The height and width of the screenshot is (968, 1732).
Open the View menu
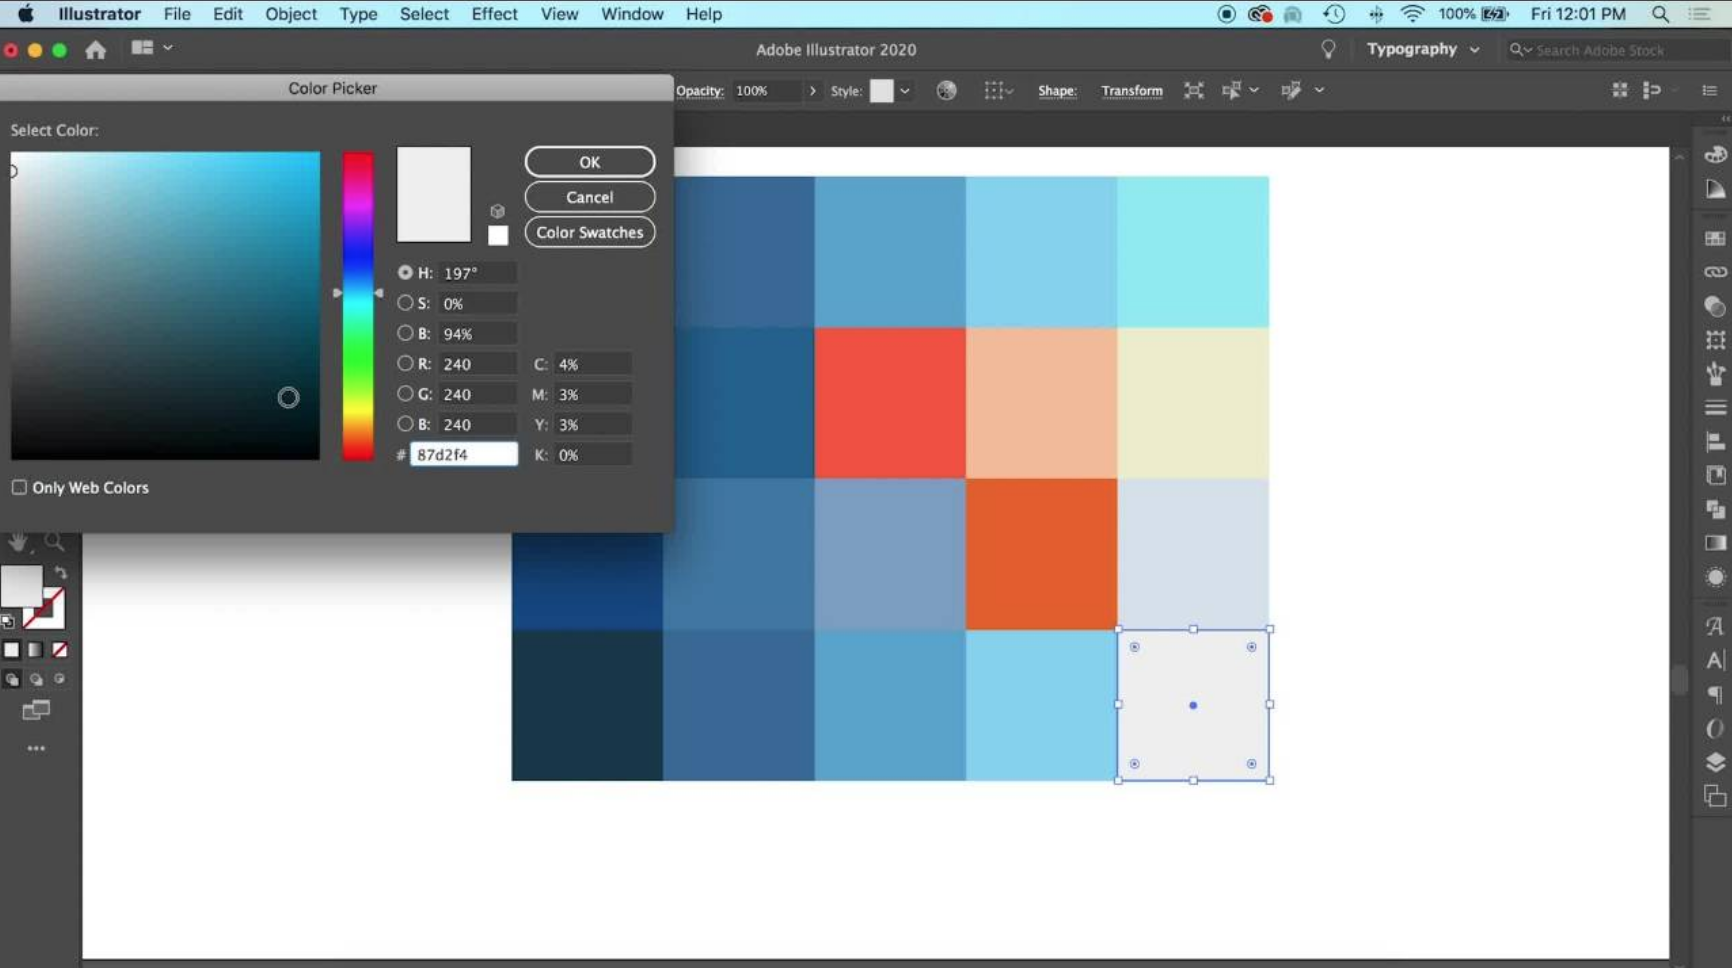coord(559,14)
